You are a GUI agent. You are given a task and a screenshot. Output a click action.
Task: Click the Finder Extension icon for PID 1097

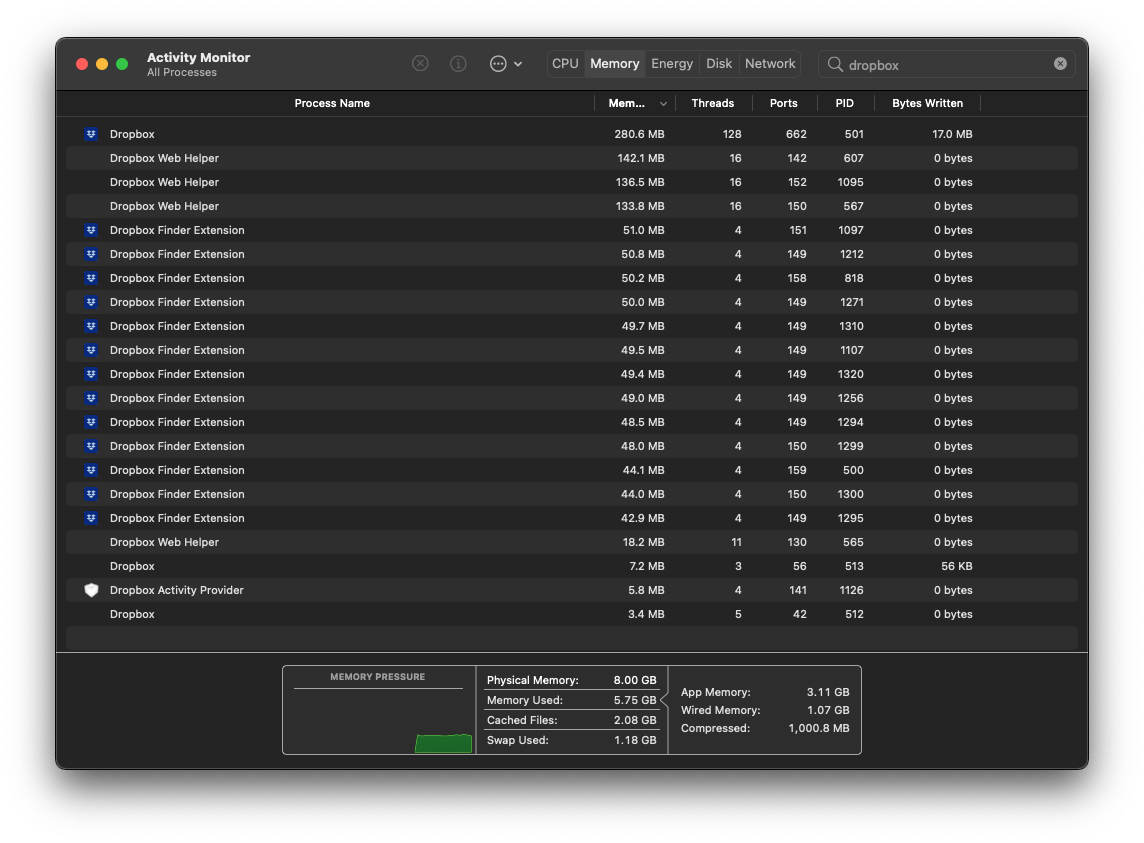pos(91,230)
